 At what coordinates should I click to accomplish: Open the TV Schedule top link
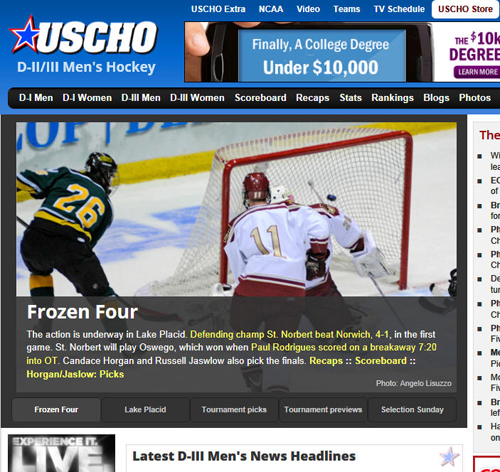point(399,9)
